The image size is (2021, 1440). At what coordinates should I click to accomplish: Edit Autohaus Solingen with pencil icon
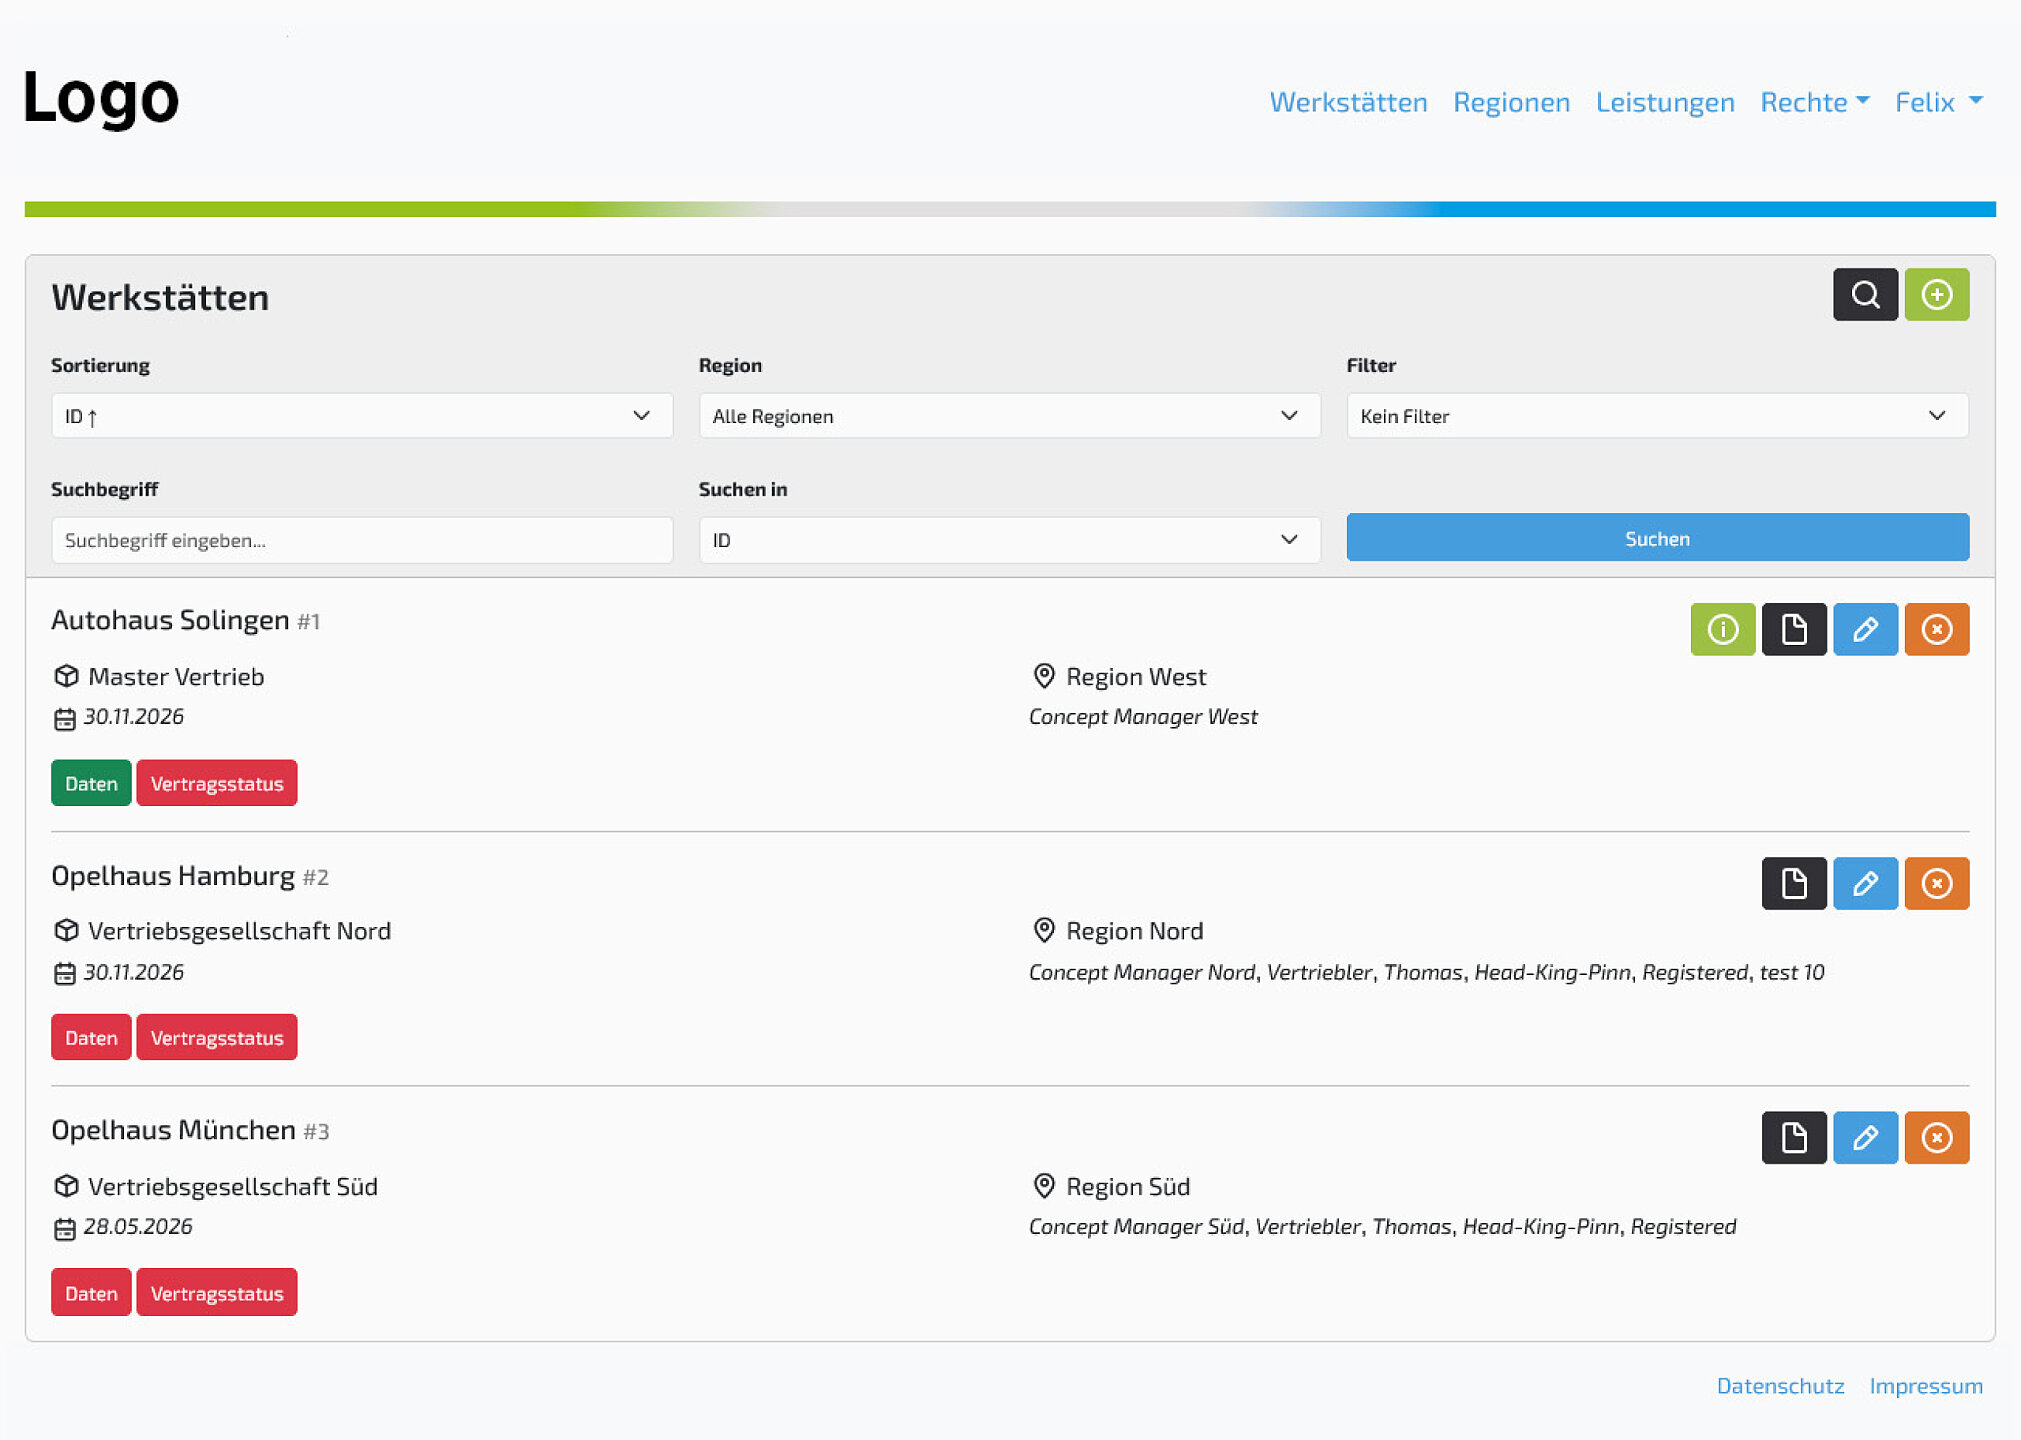pos(1865,629)
